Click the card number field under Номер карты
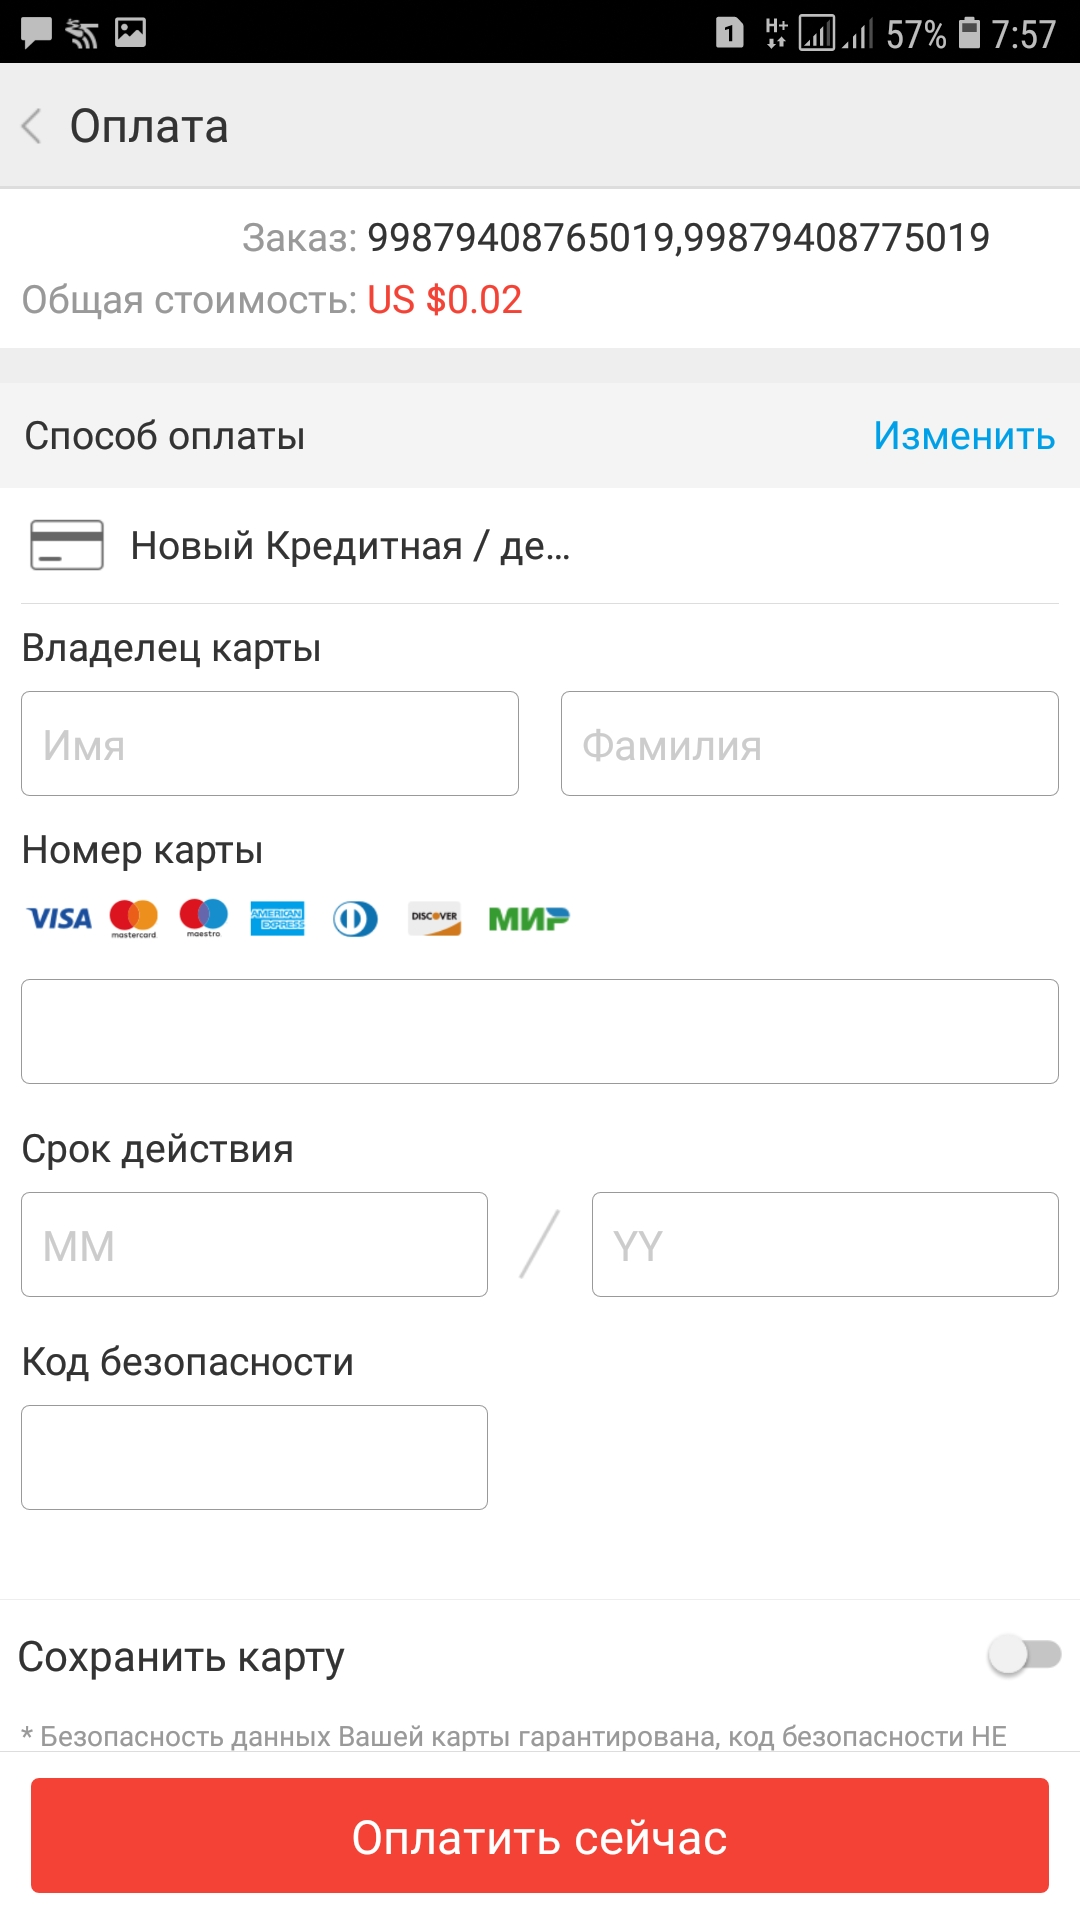The height and width of the screenshot is (1920, 1080). [x=540, y=1031]
